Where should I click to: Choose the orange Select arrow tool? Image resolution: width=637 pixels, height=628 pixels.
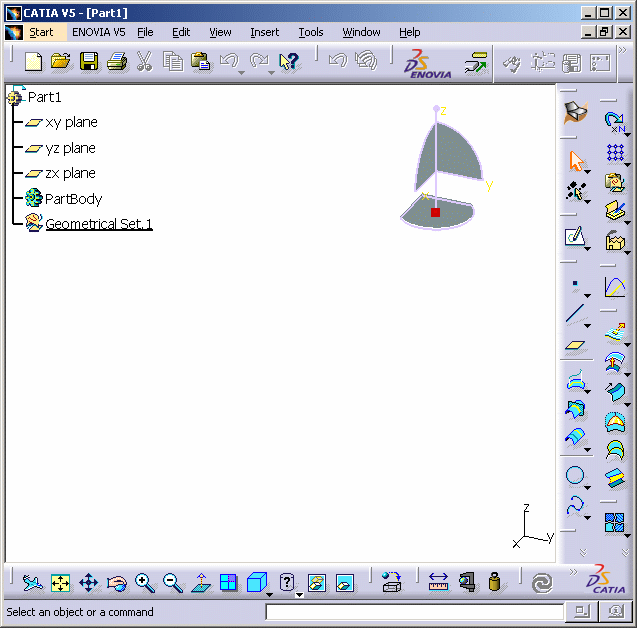point(575,161)
